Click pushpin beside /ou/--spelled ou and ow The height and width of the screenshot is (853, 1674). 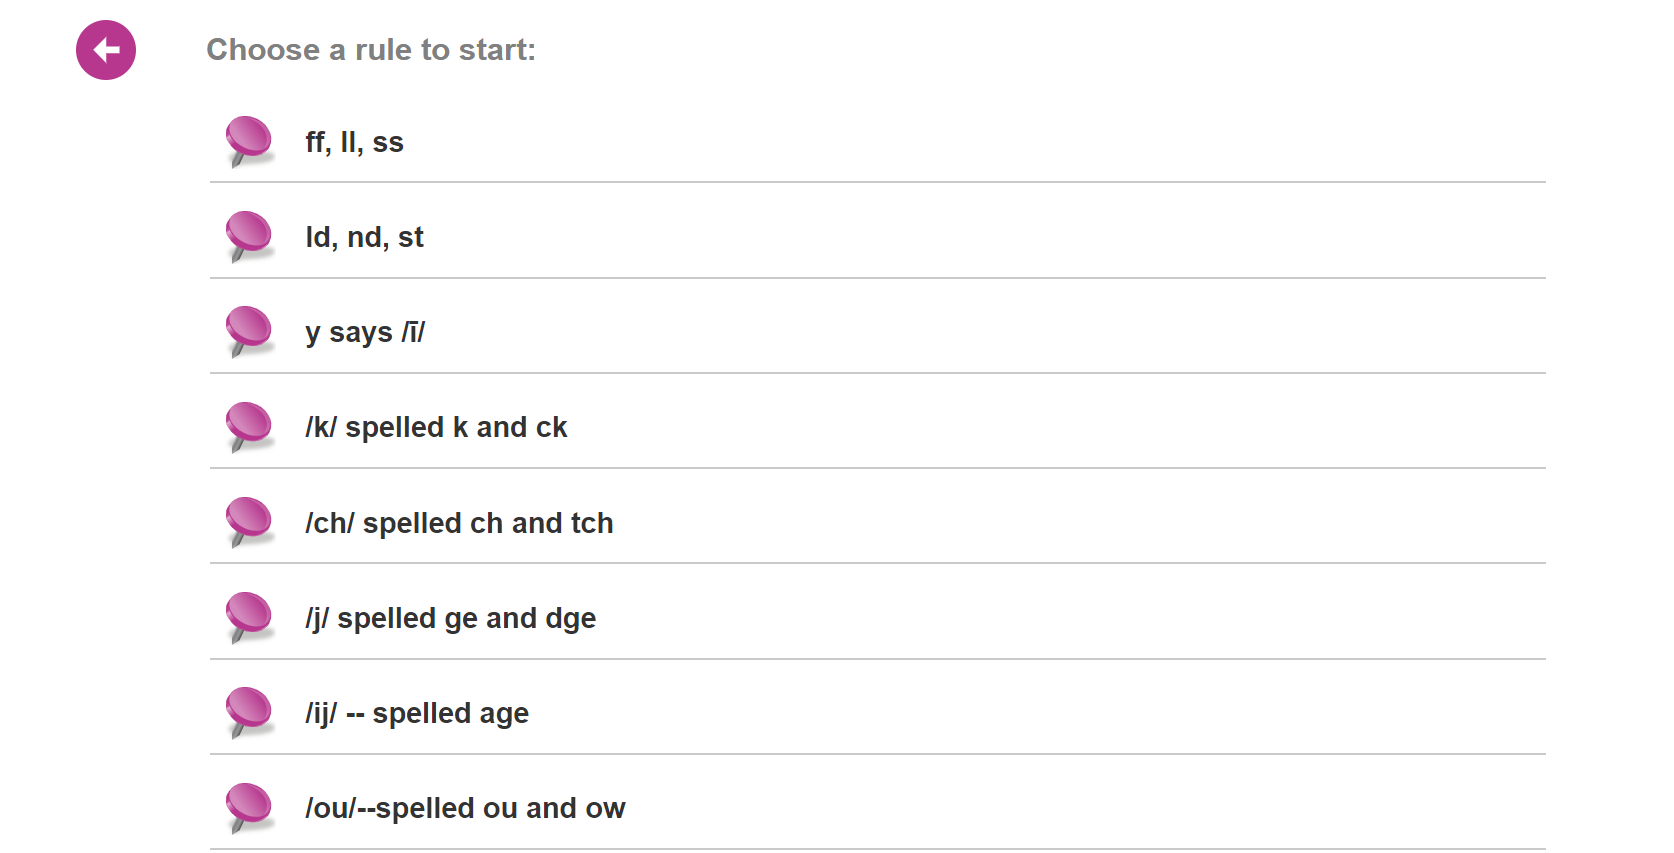249,806
